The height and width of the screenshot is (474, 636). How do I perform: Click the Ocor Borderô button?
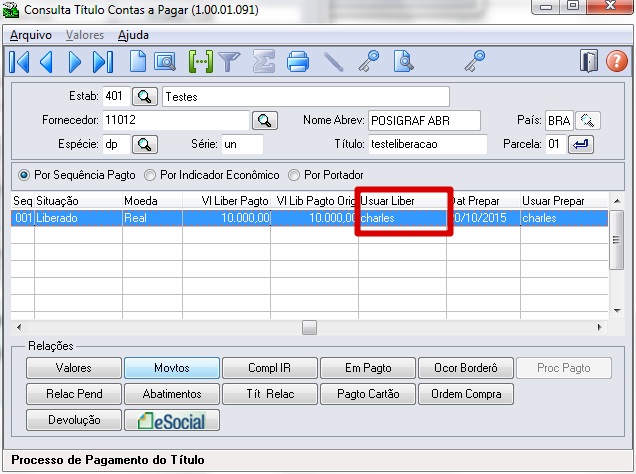pyautogui.click(x=466, y=368)
